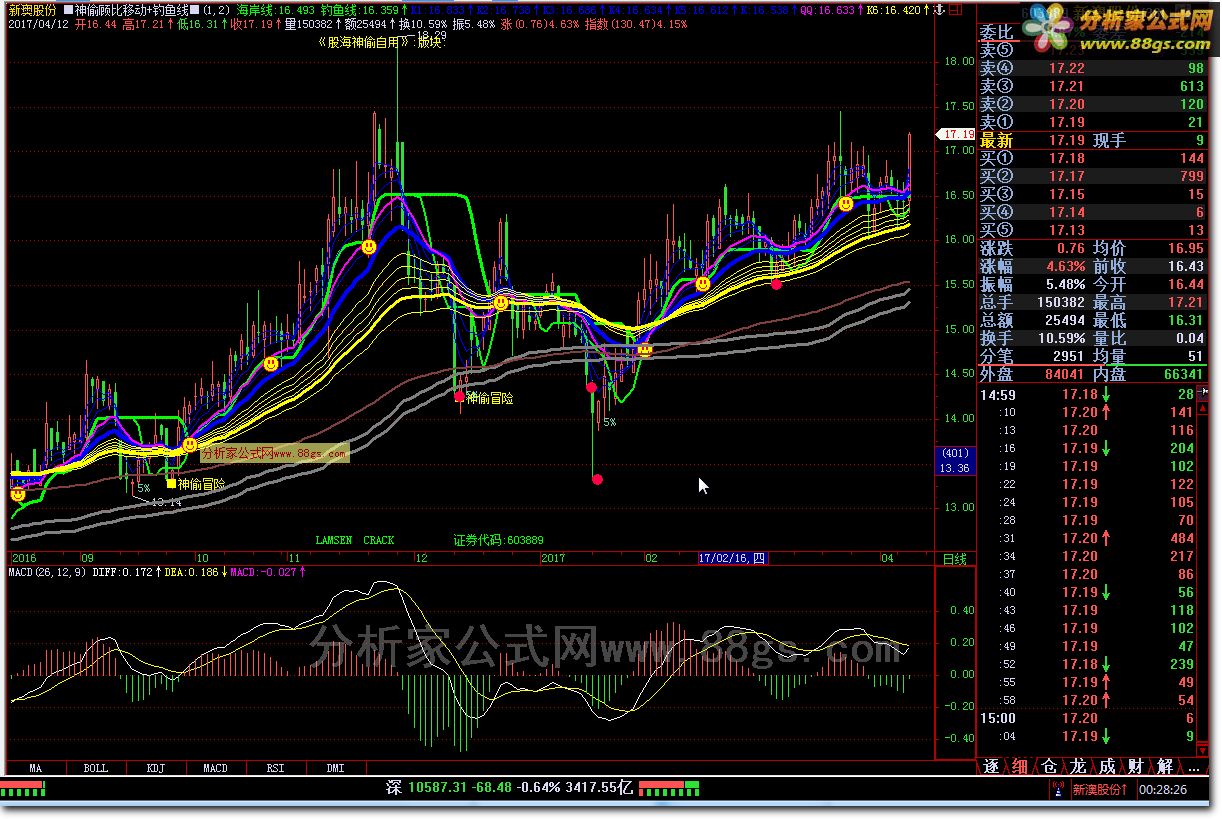1222x819 pixels.
Task: Select the 细 tab in quote panel
Action: coord(1020,767)
